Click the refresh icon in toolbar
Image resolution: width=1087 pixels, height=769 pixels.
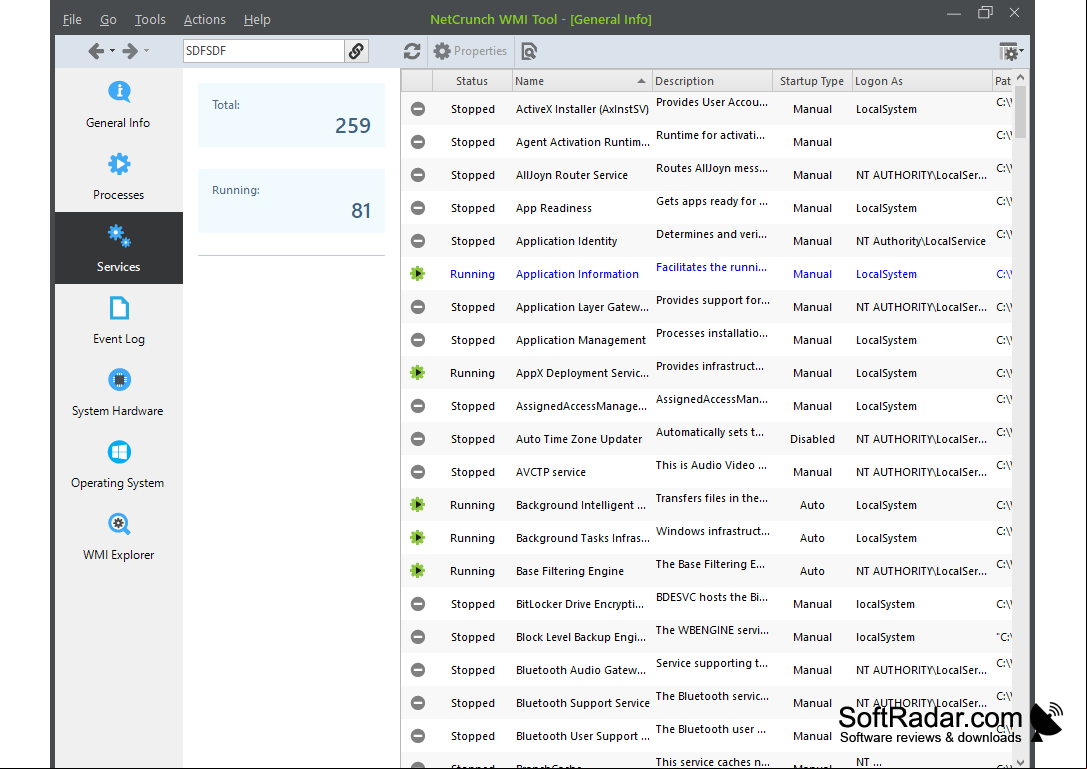412,51
